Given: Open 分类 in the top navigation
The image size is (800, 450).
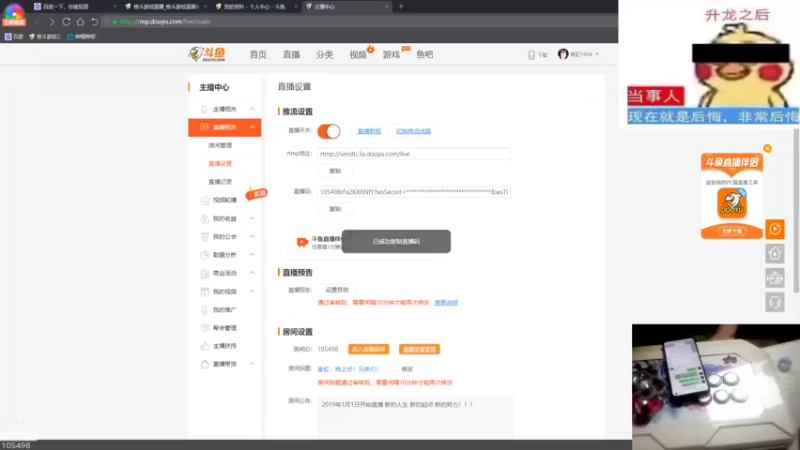Looking at the screenshot, I should [x=324, y=55].
